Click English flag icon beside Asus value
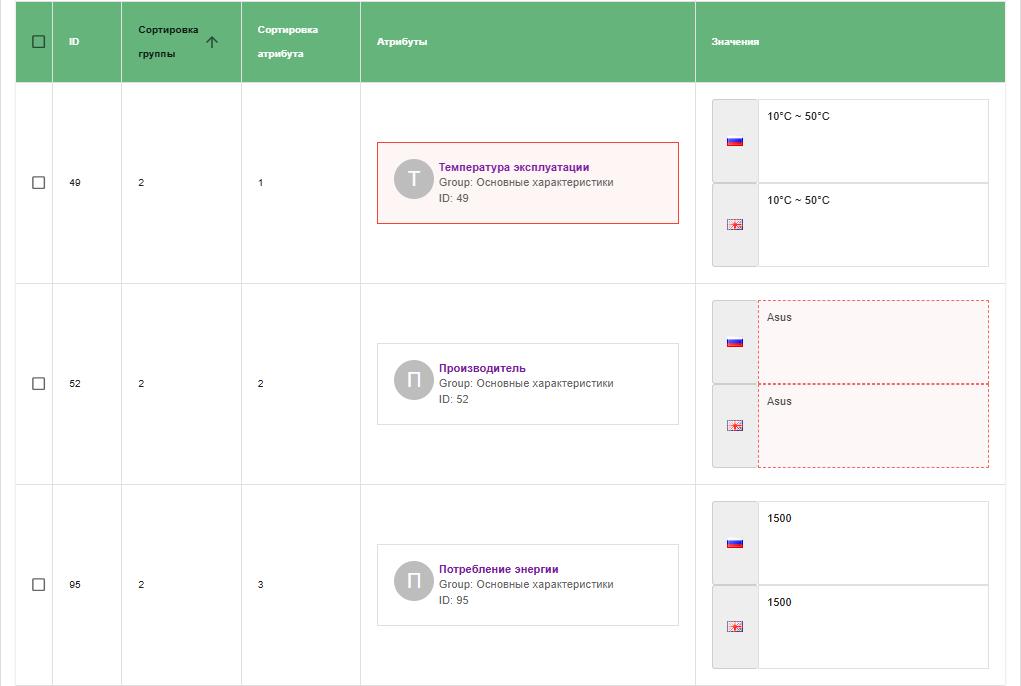 [735, 426]
